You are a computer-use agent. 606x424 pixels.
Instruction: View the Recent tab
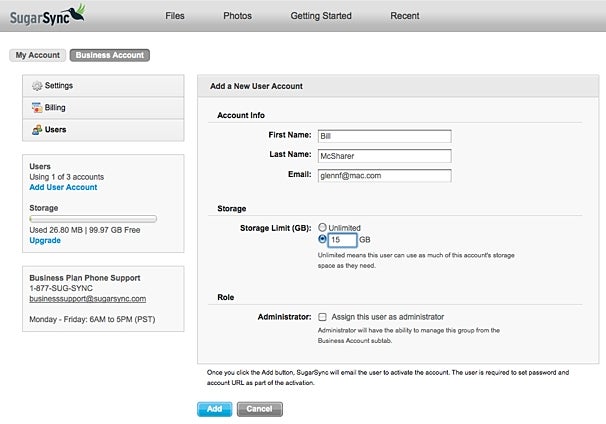405,16
